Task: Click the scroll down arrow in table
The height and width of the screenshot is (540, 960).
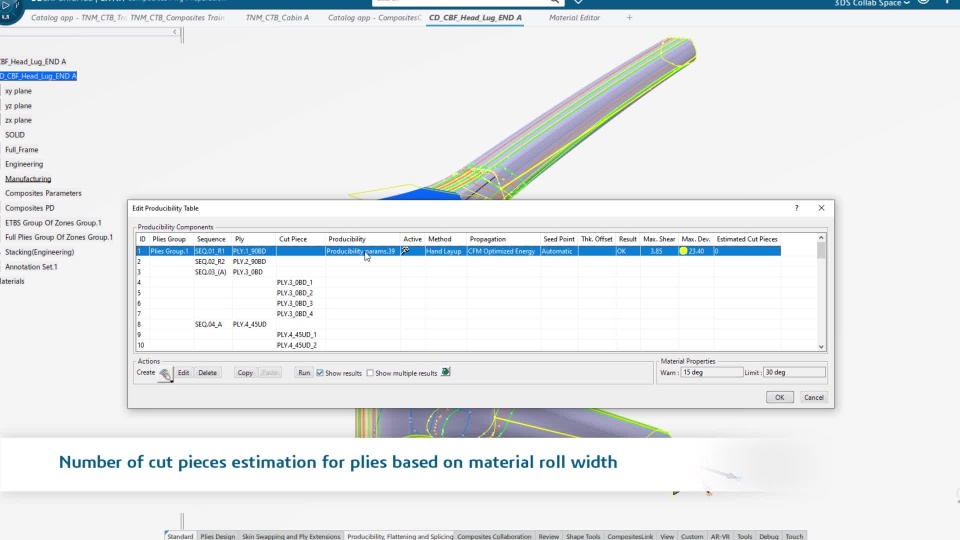Action: (821, 347)
